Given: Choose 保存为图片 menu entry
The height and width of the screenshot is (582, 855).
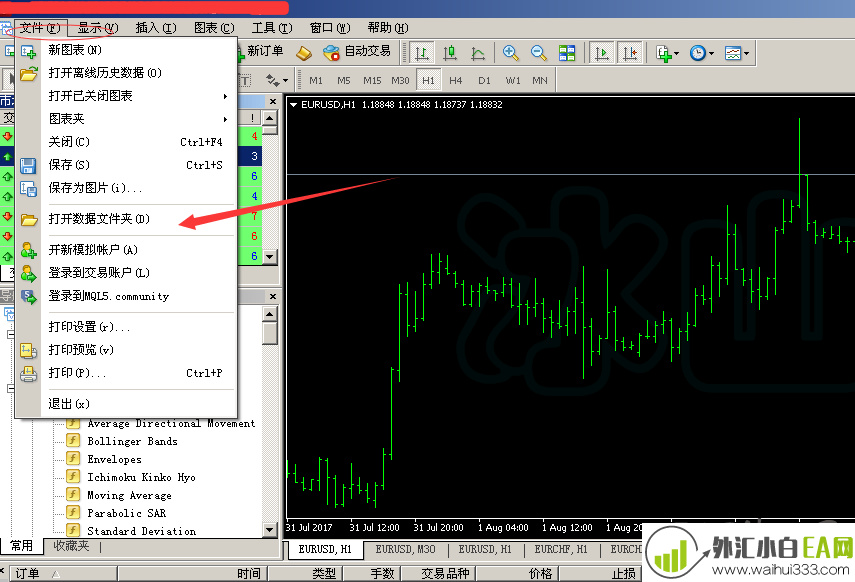Looking at the screenshot, I should click(127, 188).
